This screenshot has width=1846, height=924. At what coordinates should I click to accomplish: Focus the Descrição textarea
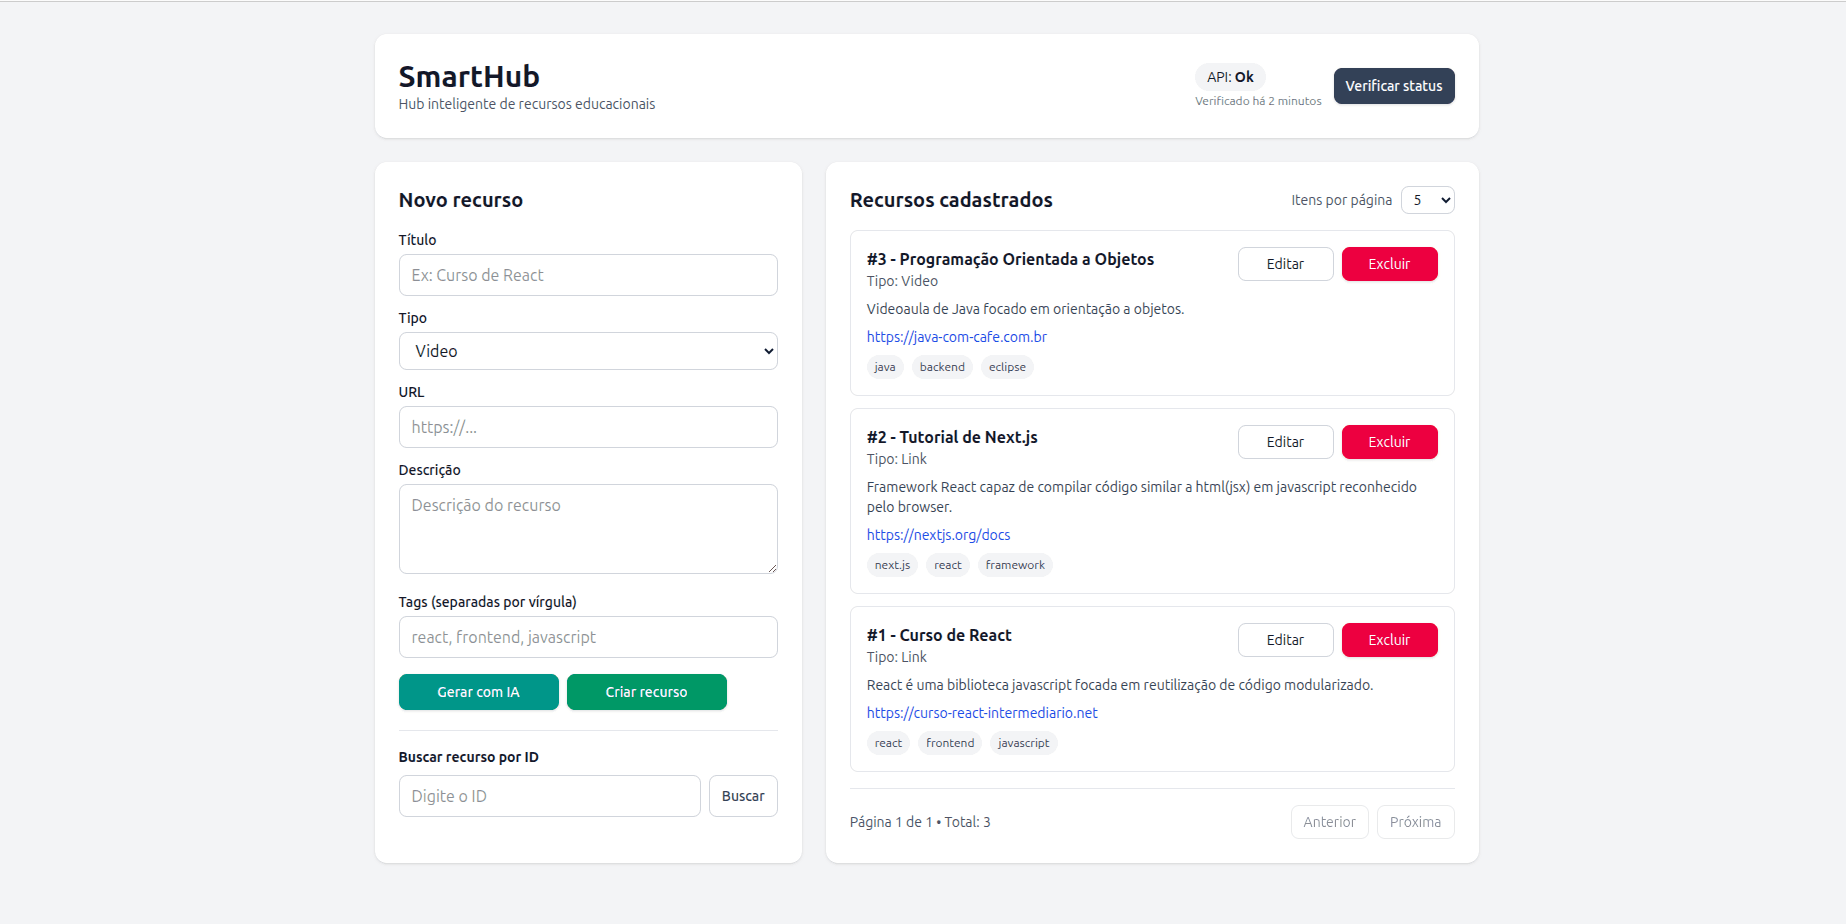pos(588,529)
